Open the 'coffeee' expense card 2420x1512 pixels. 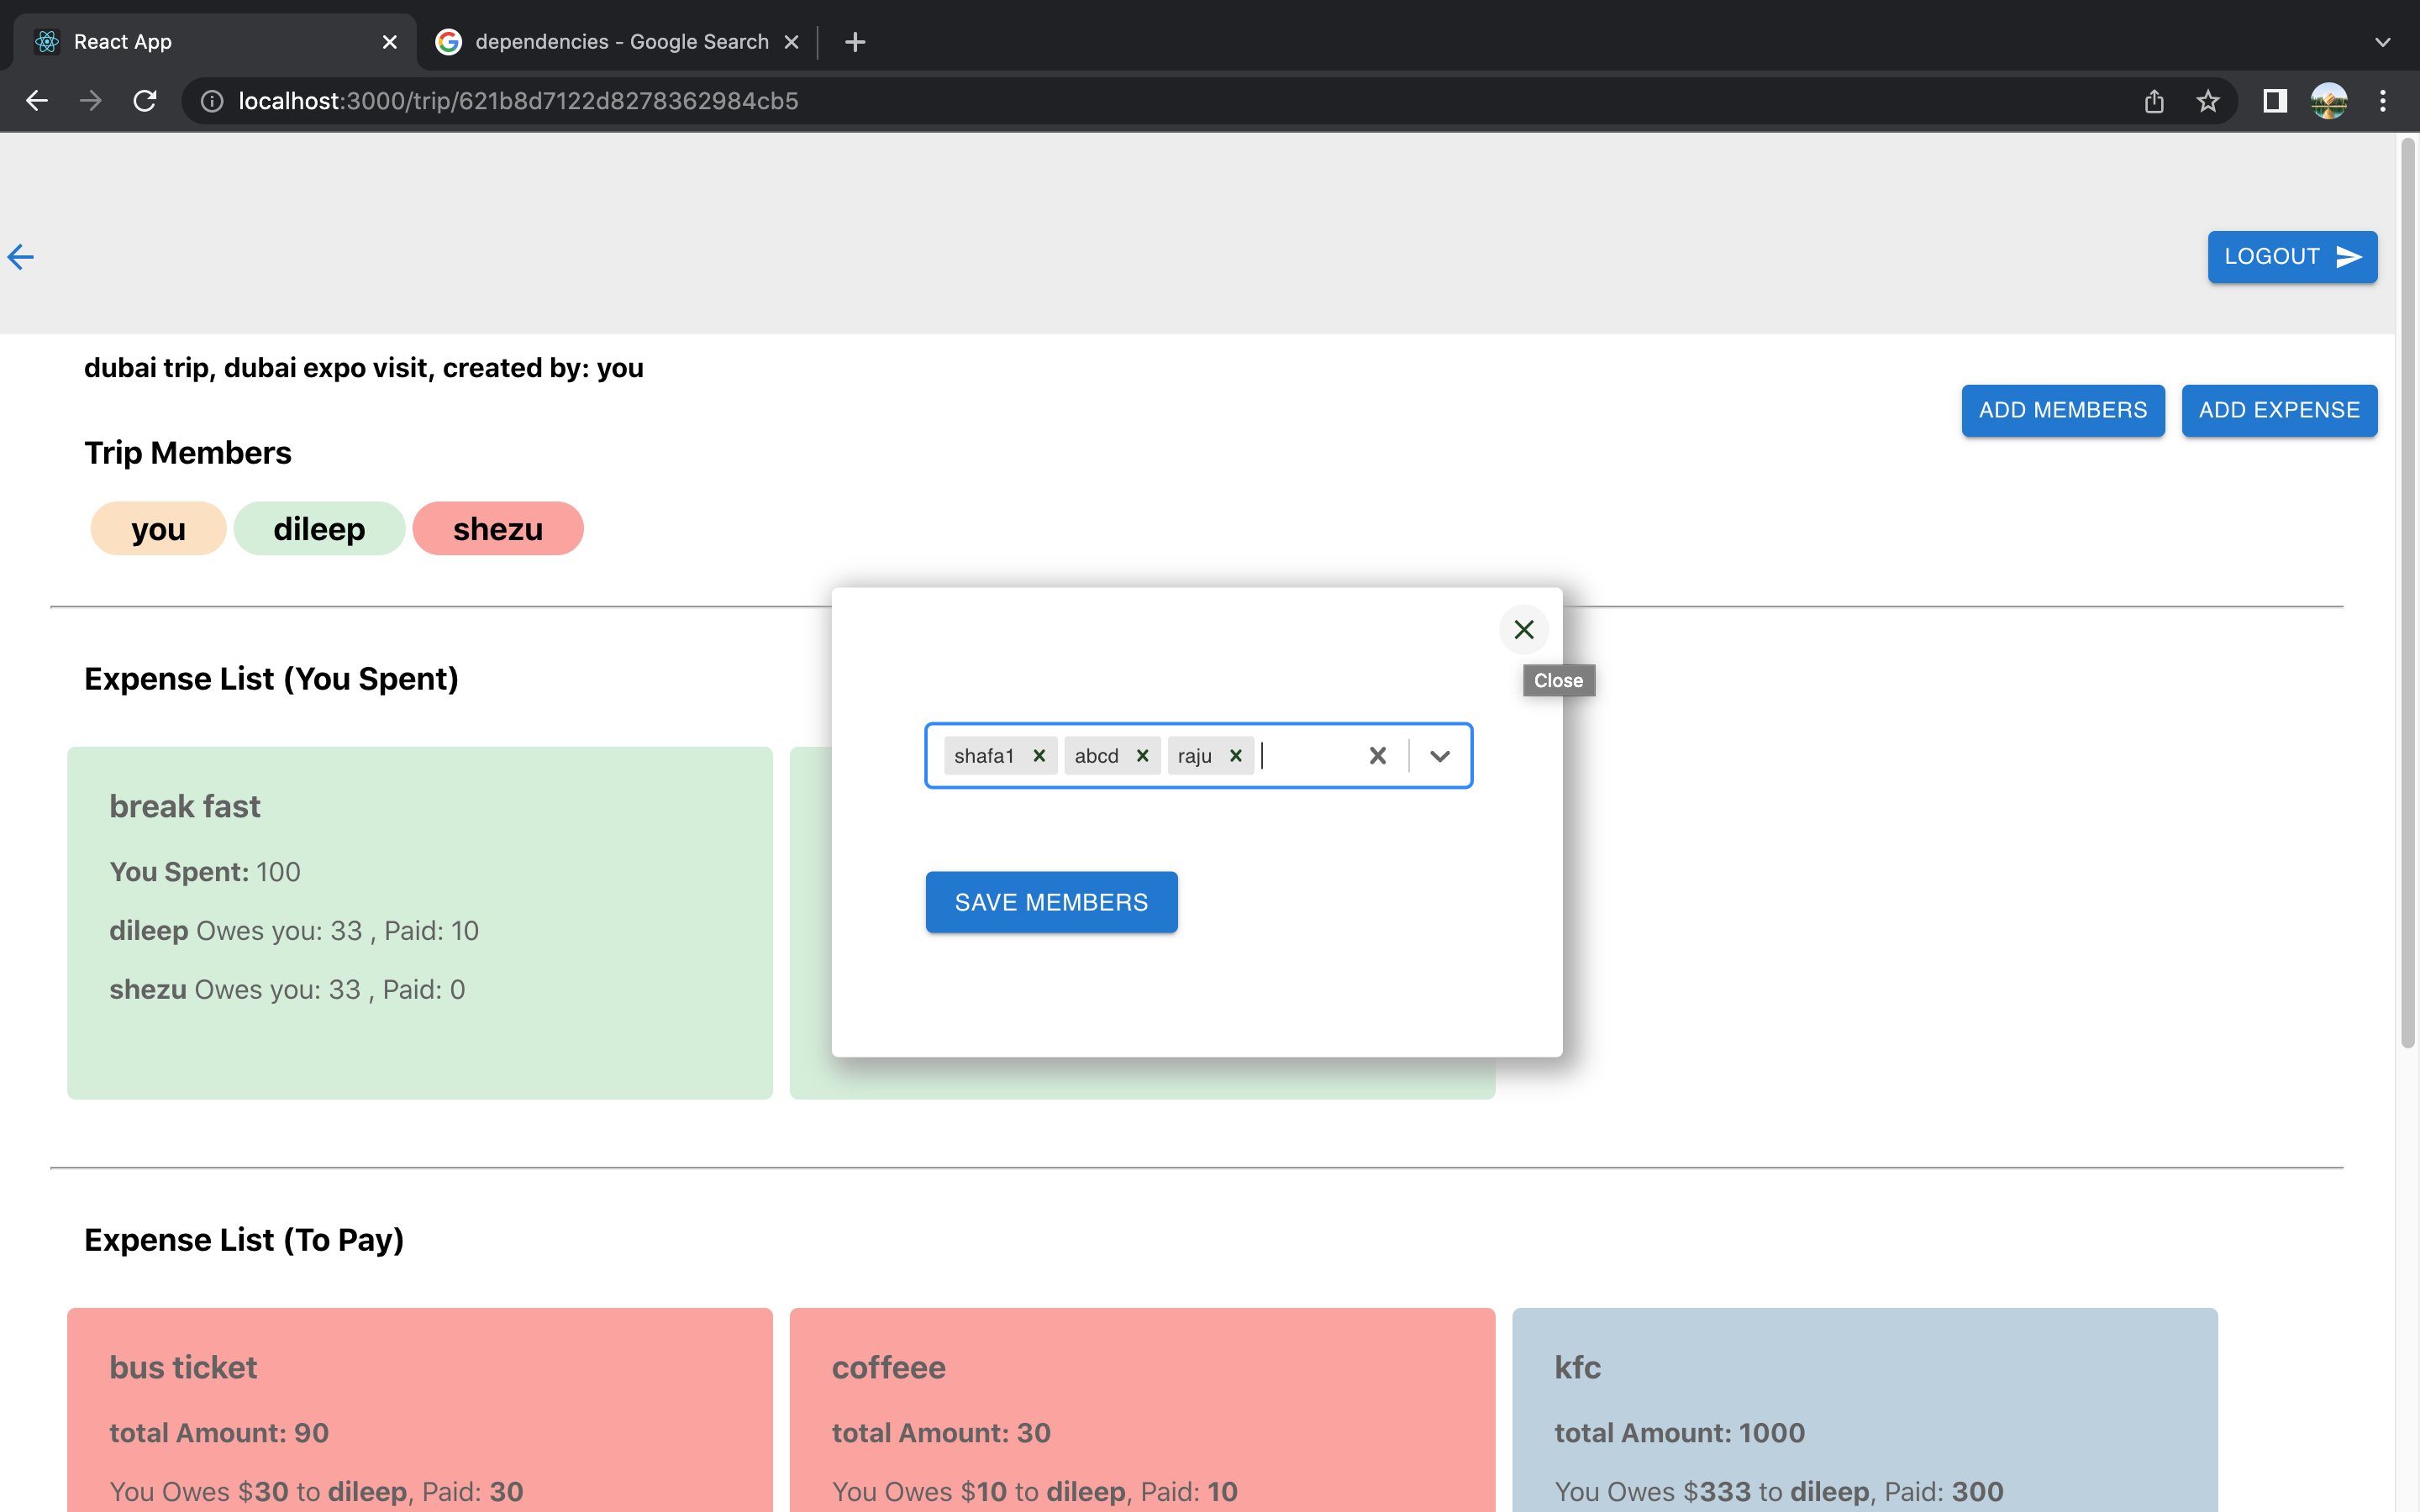[x=1143, y=1410]
